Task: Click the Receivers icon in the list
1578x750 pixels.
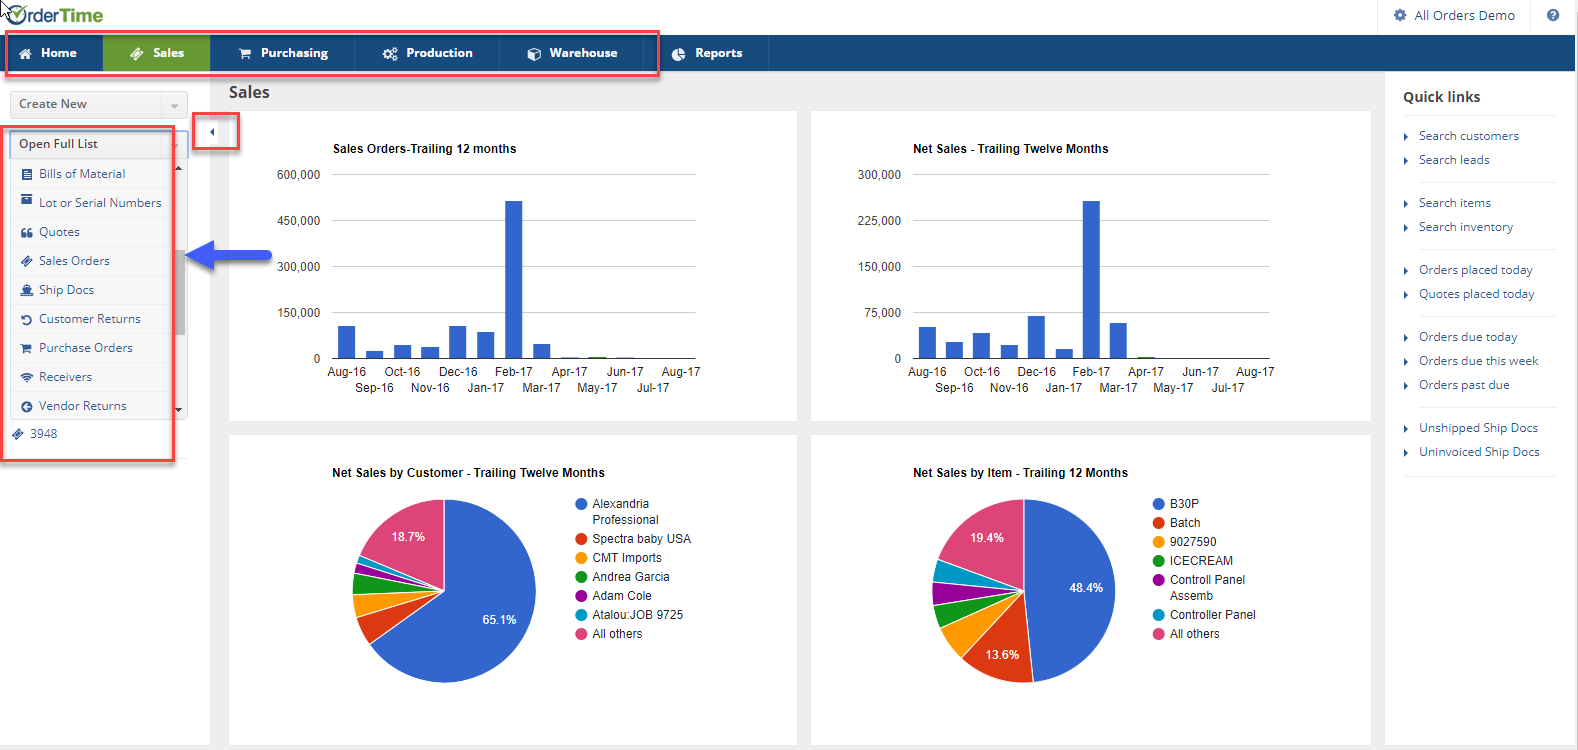Action: pyautogui.click(x=27, y=377)
